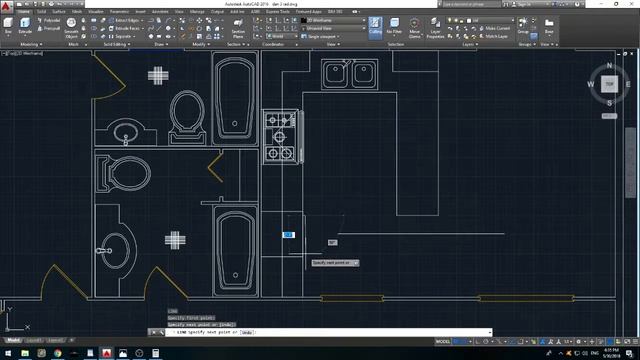This screenshot has height=360, width=640.
Task: Open the Unsaved View dropdown
Action: [x=333, y=28]
